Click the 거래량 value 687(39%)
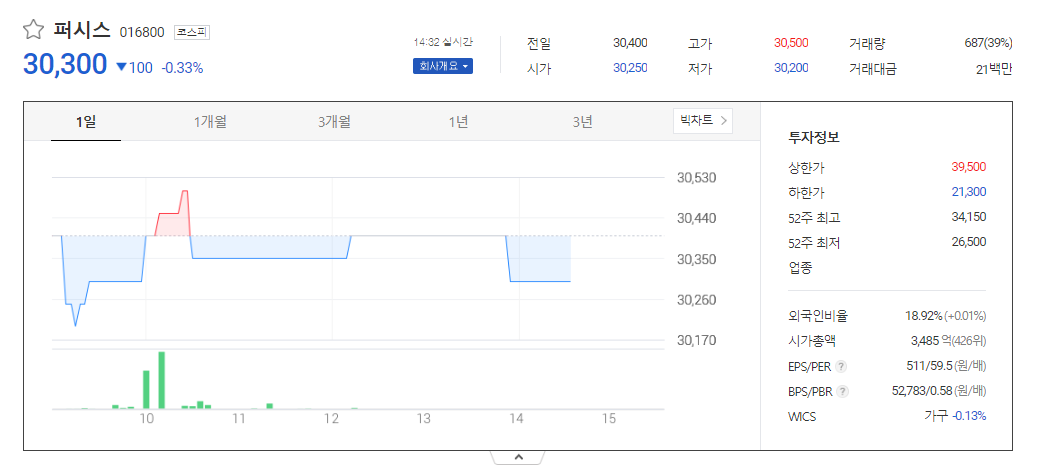Image resolution: width=1045 pixels, height=476 pixels. click(x=988, y=43)
